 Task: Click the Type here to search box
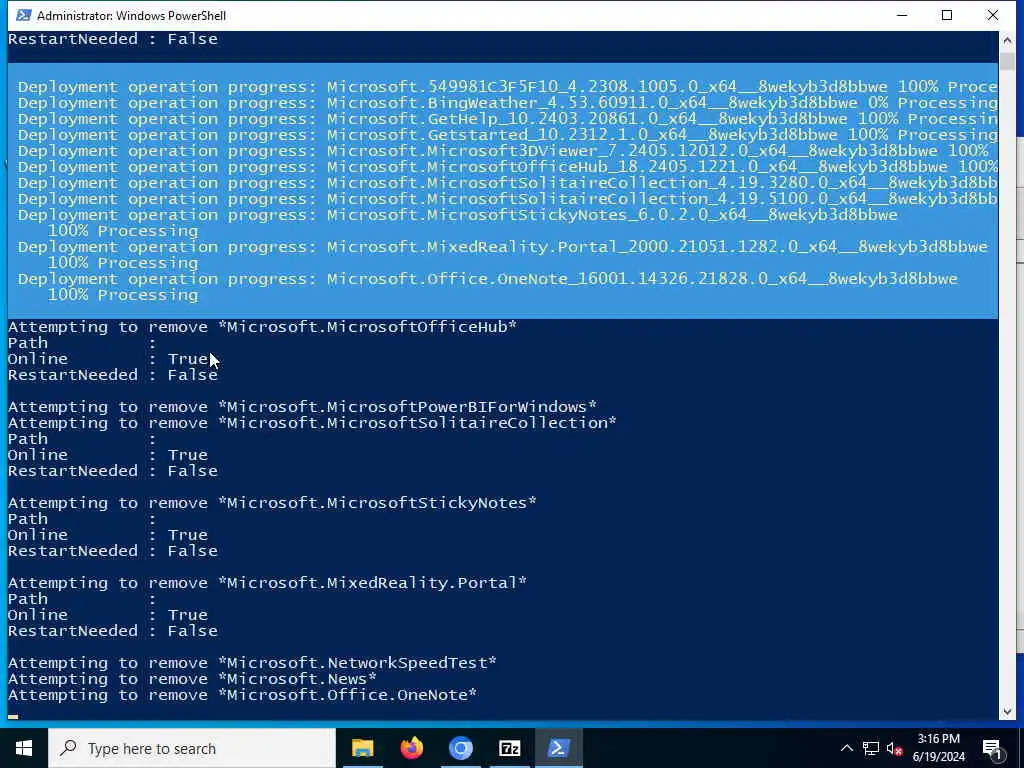(x=192, y=748)
